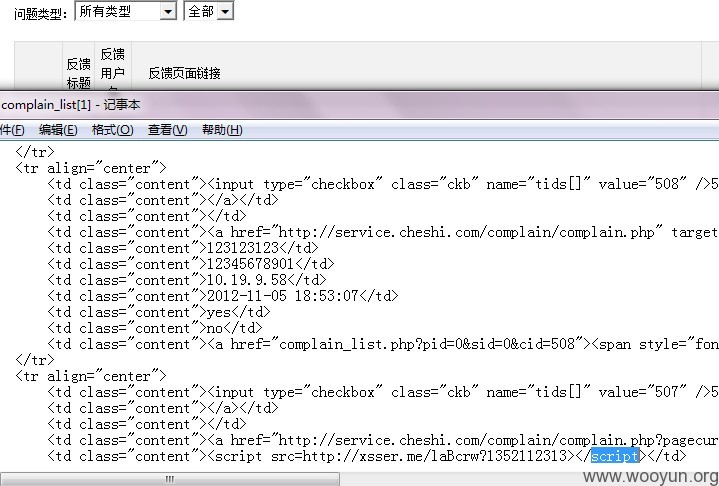Viewport: 719px width, 486px height.
Task: Click the 问题类型 label
Action: [x=40, y=13]
